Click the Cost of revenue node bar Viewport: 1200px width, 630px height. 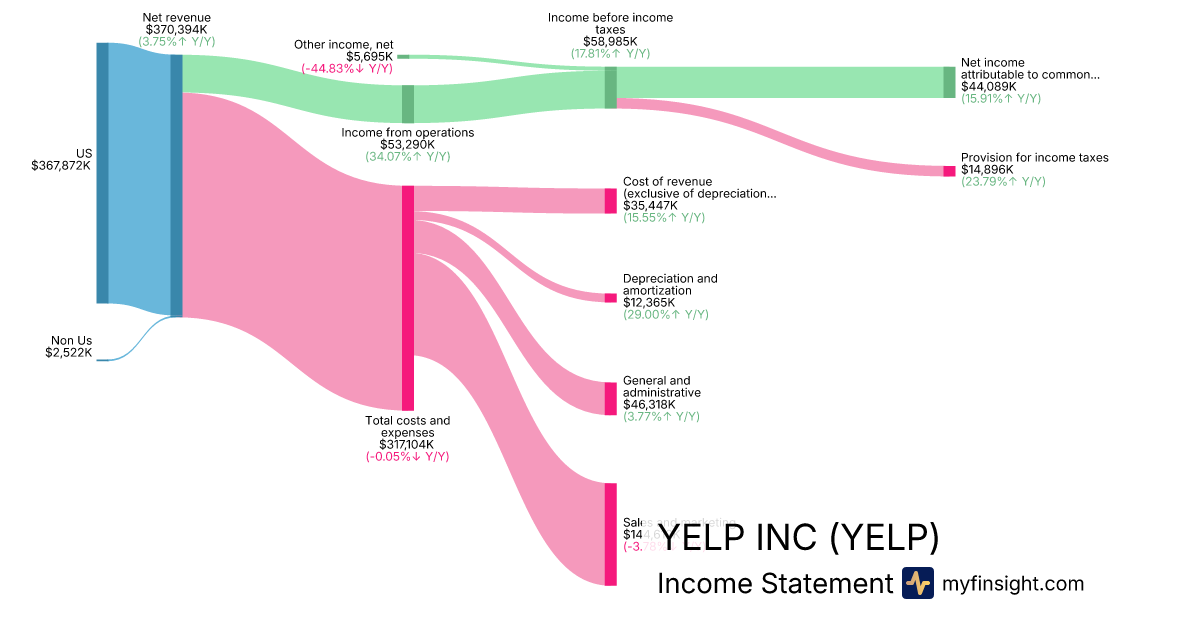(610, 201)
